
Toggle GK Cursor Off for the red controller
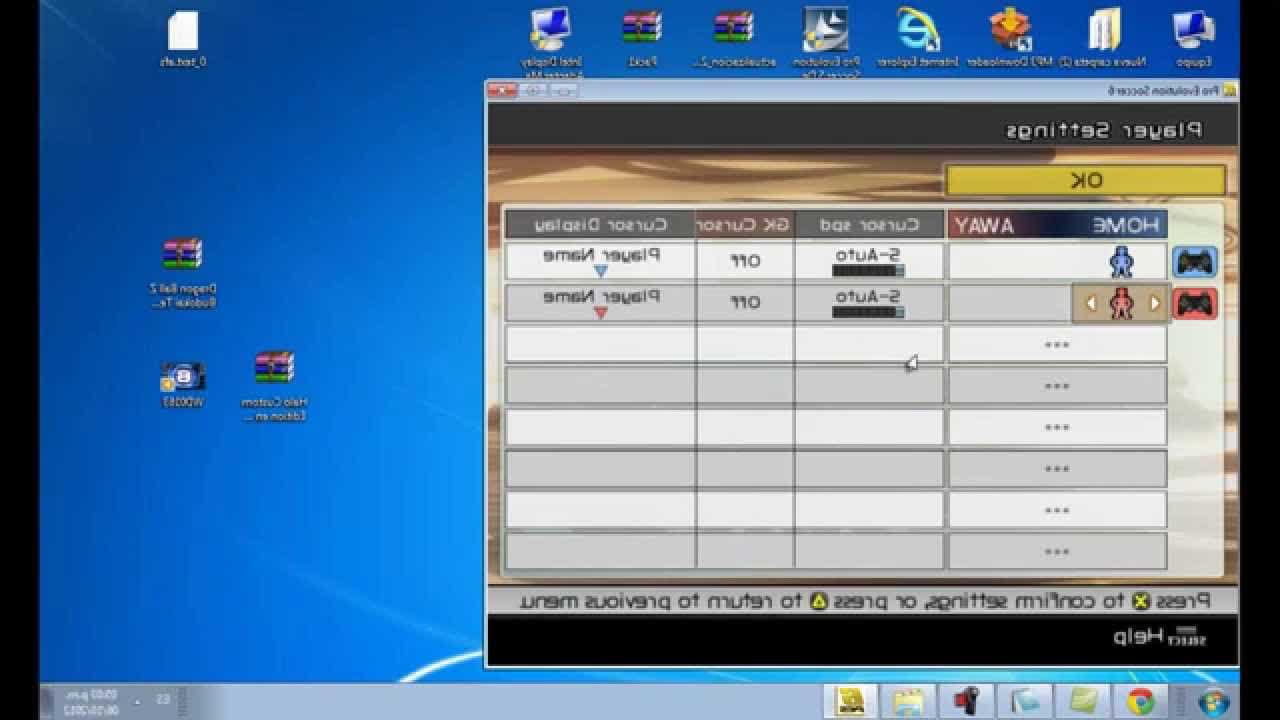coord(746,303)
